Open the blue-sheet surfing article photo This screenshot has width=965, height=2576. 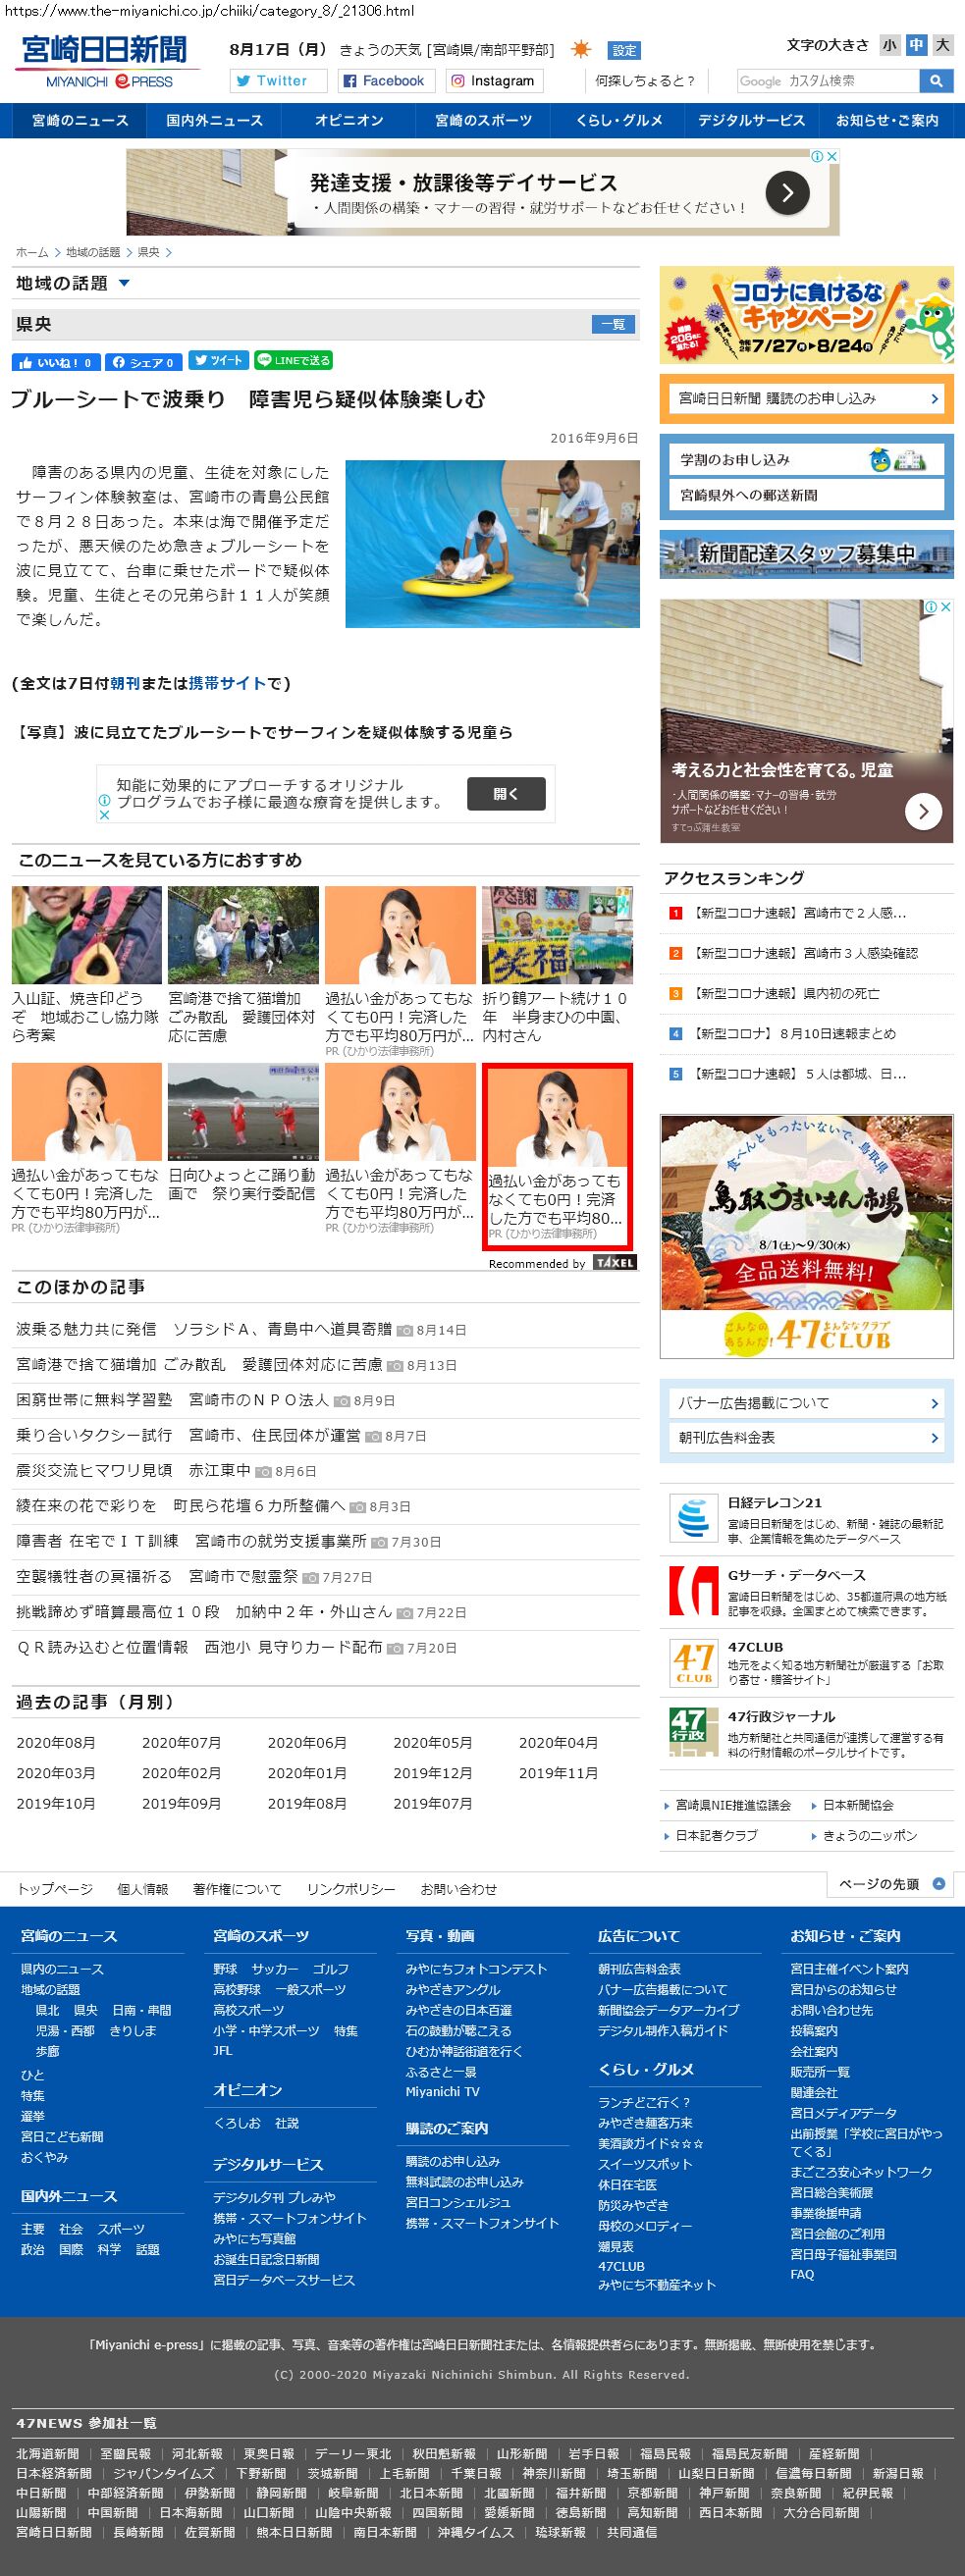coord(492,544)
